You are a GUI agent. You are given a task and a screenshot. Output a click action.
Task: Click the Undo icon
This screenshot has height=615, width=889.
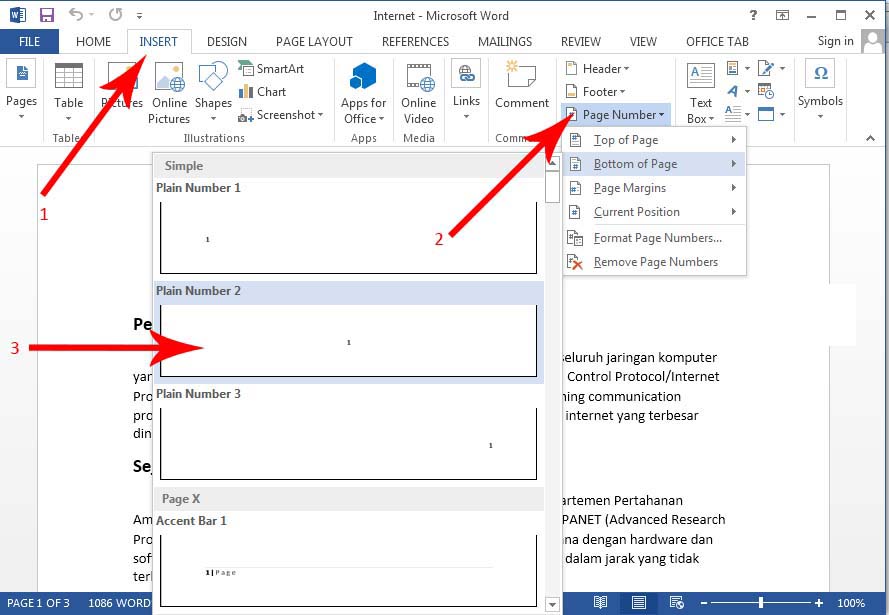(76, 14)
